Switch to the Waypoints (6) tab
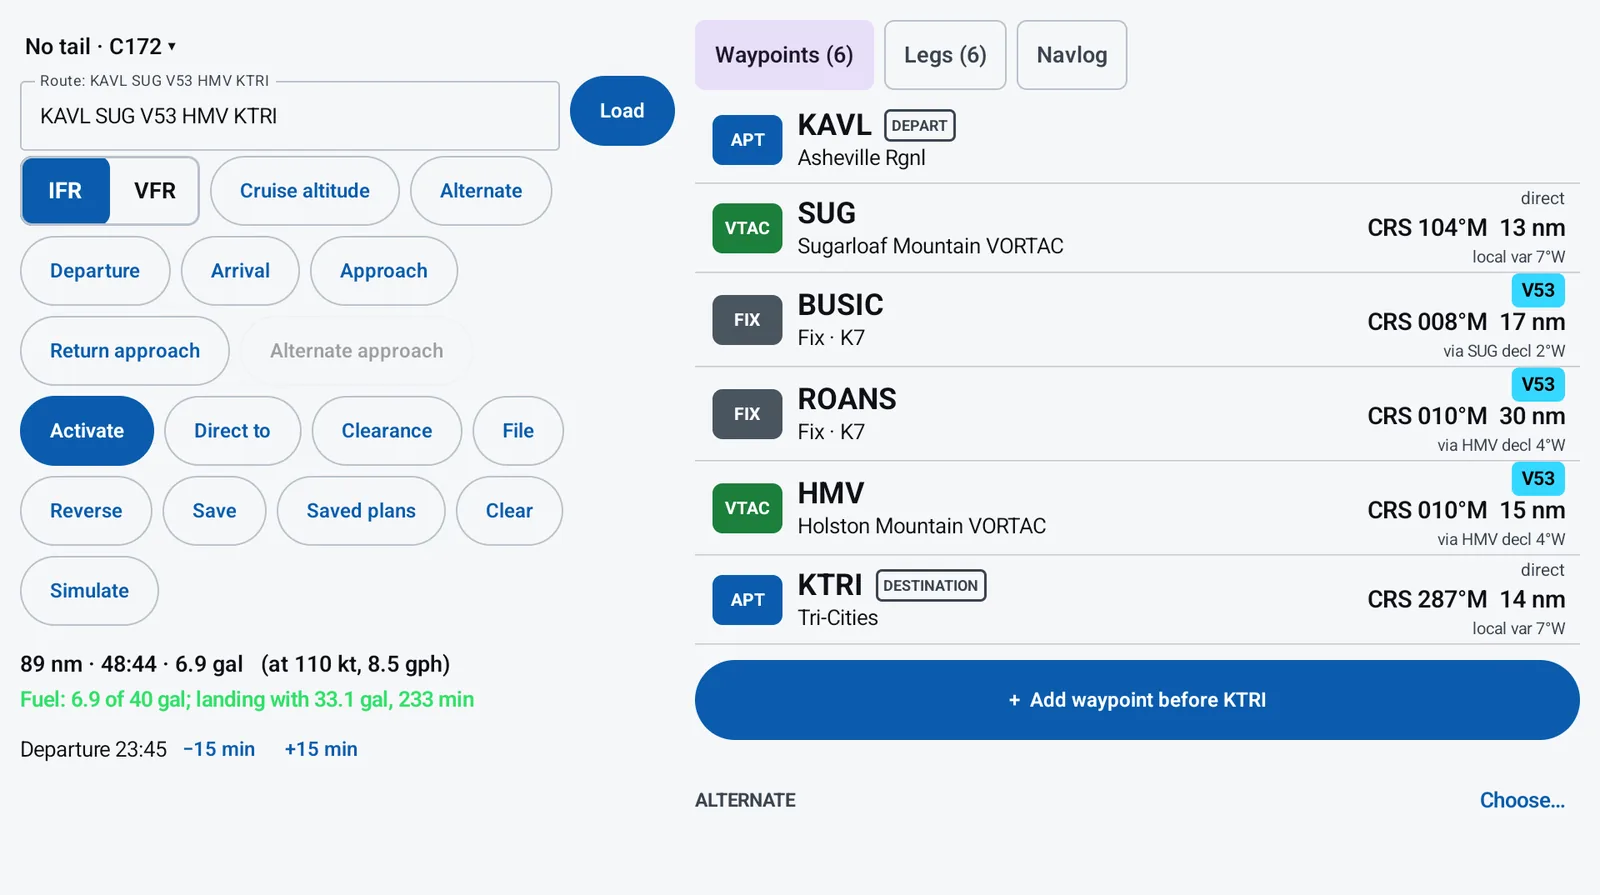Viewport: 1600px width, 895px height. (784, 55)
